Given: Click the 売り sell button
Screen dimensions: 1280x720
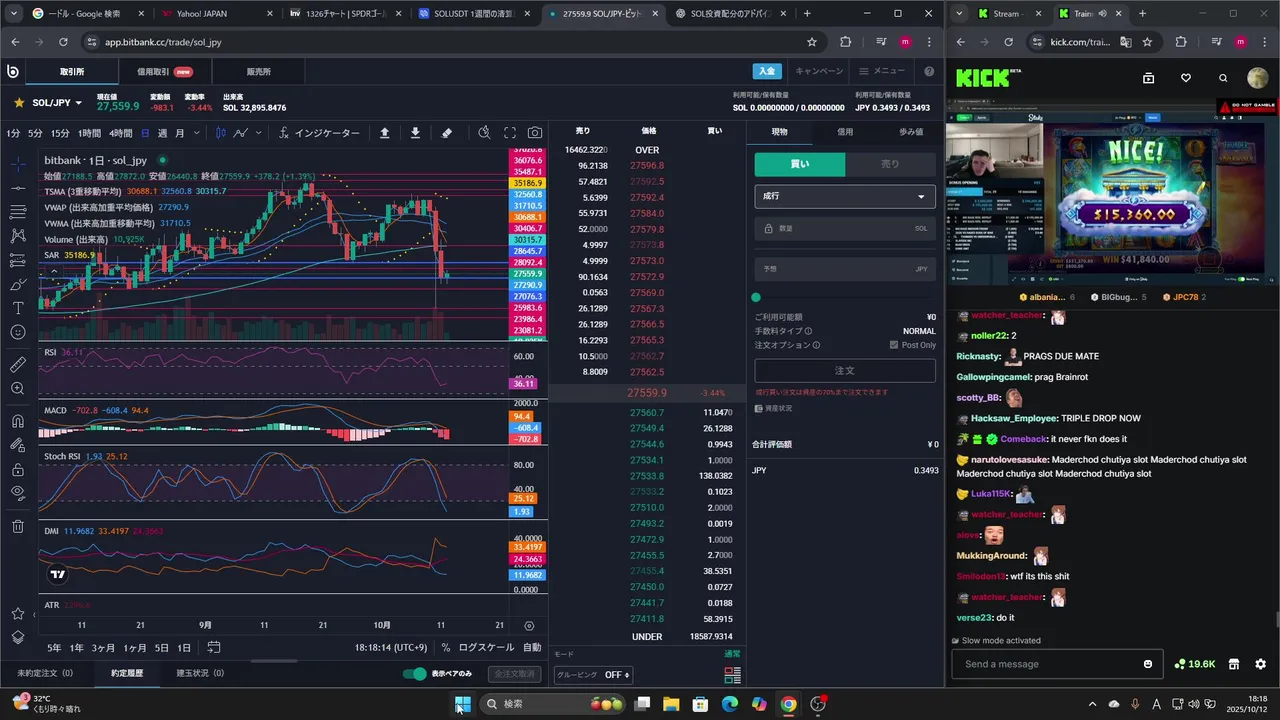Looking at the screenshot, I should pyautogui.click(x=890, y=164).
